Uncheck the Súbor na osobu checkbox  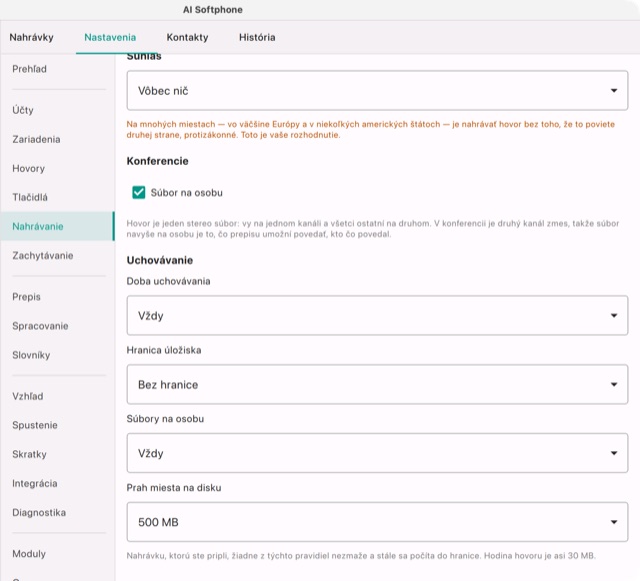[139, 192]
